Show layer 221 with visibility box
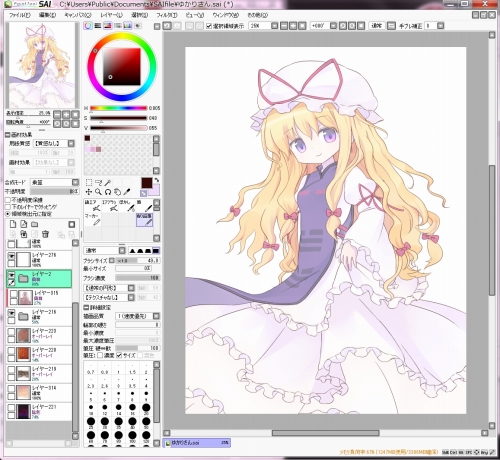This screenshot has height=460, width=500. pos(11,407)
